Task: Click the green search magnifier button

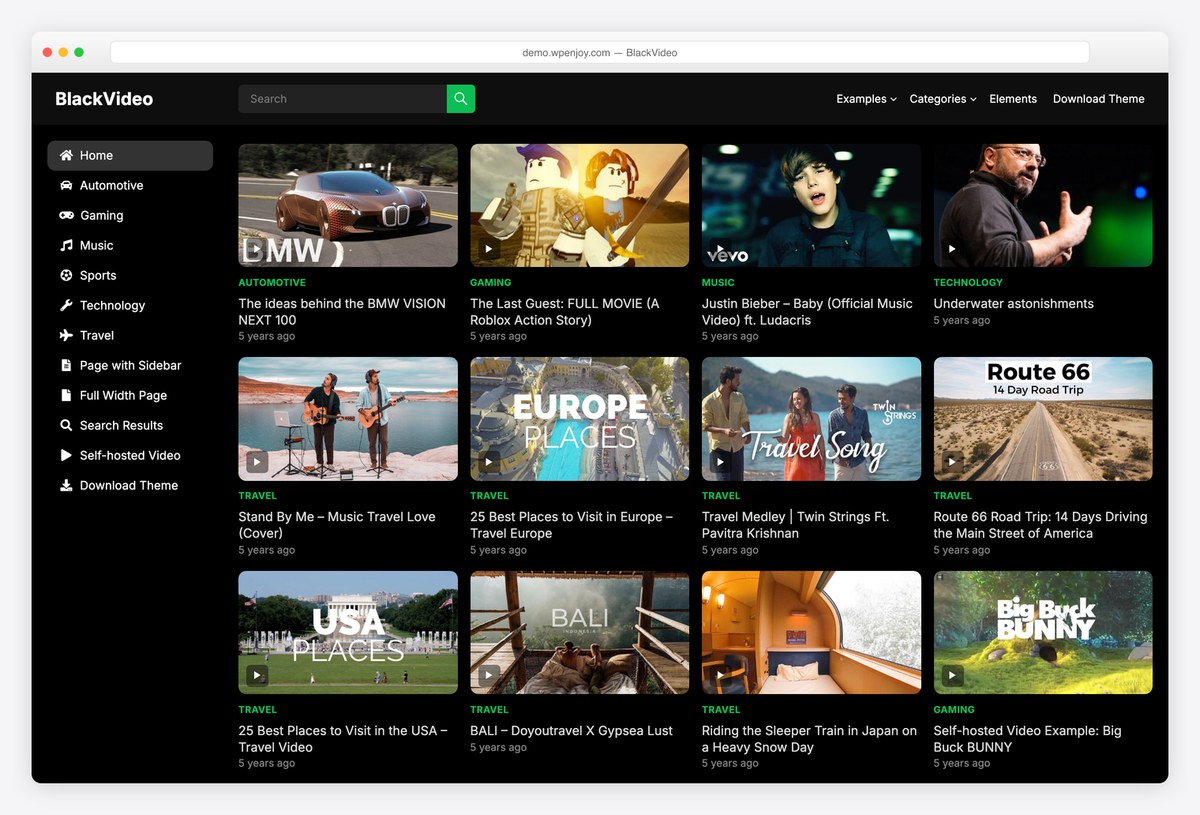Action: coord(460,99)
